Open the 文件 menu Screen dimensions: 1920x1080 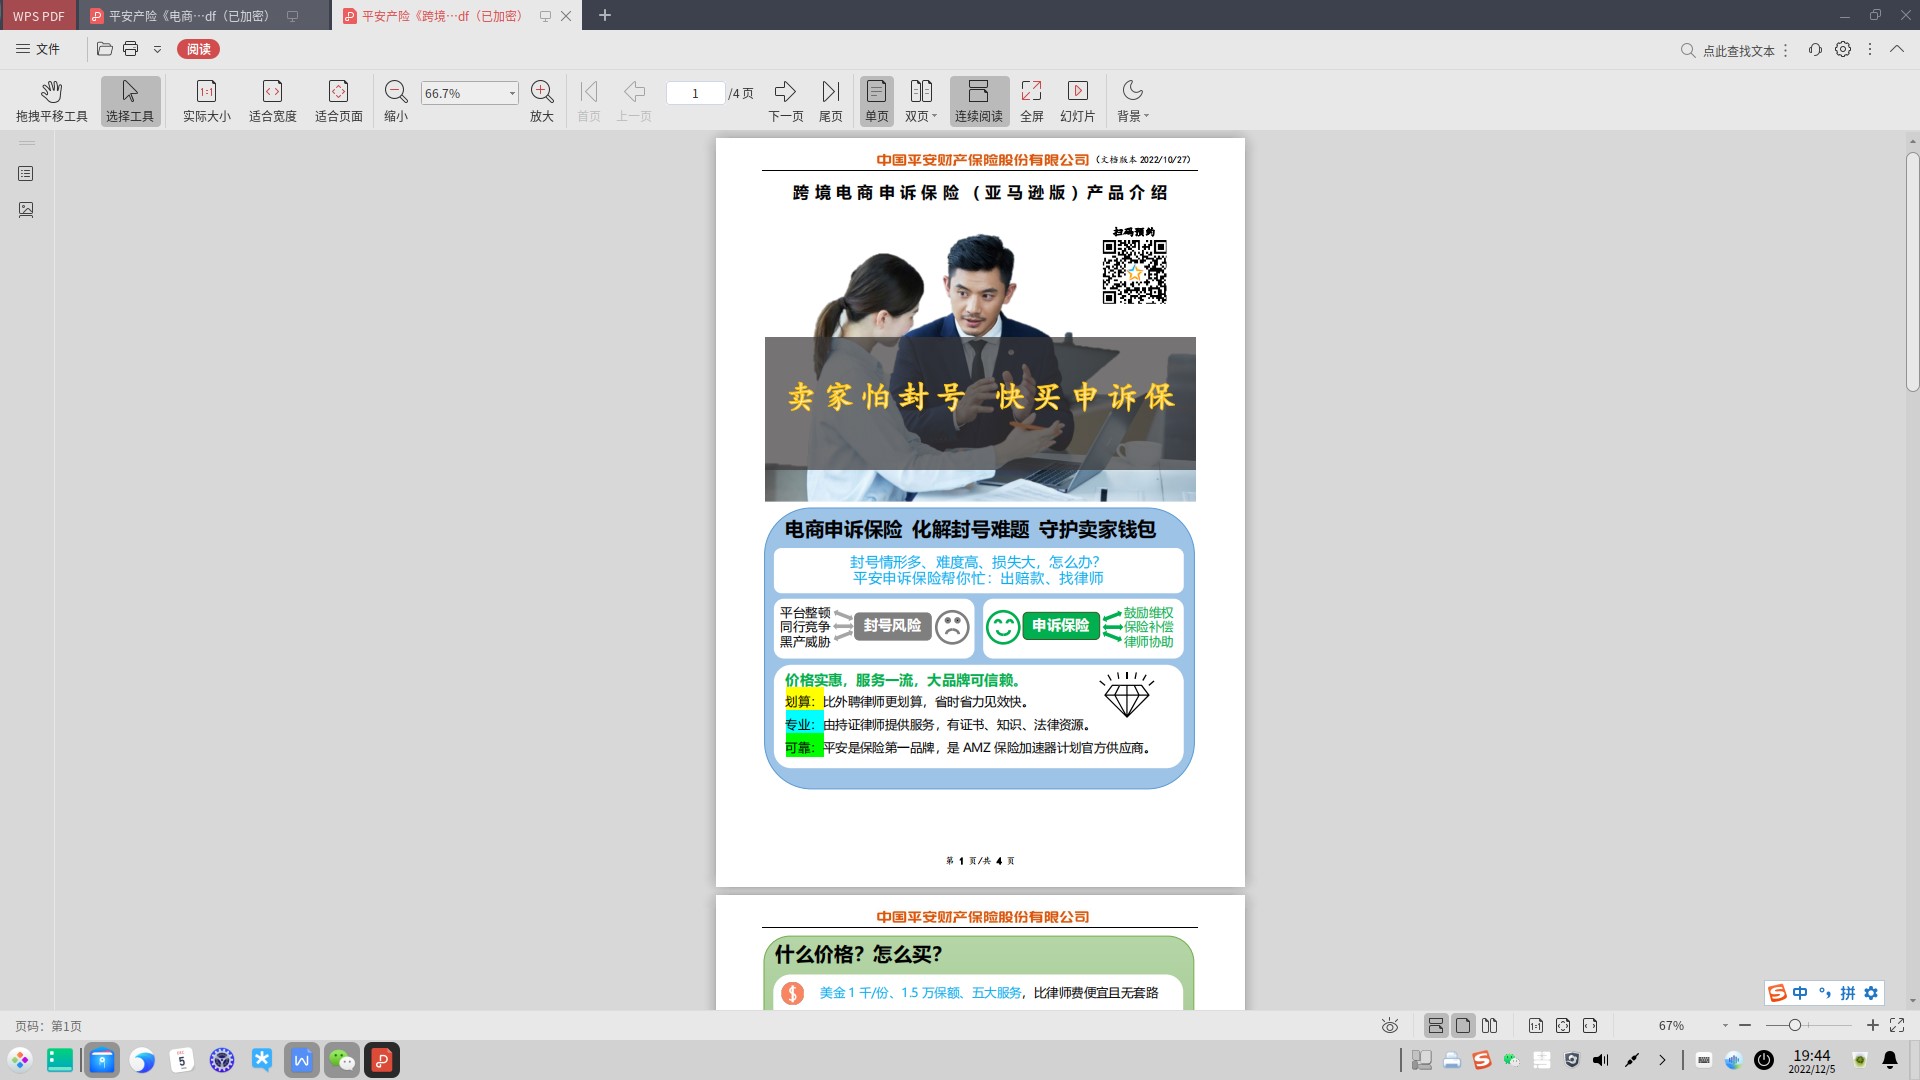click(38, 49)
